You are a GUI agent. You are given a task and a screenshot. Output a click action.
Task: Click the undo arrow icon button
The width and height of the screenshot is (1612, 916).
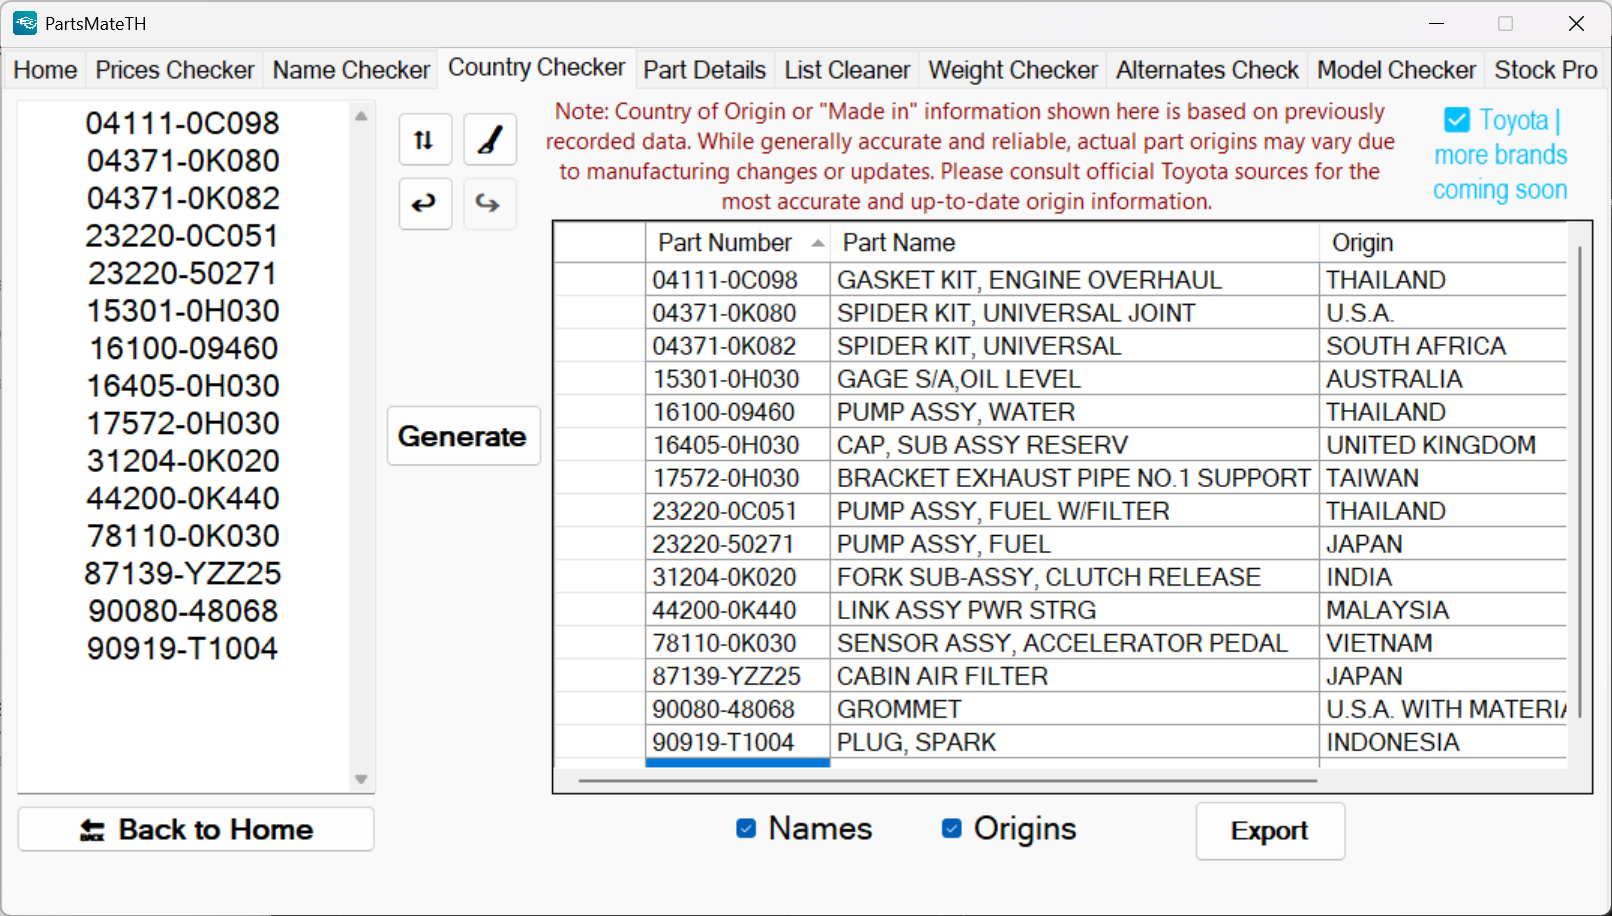(x=425, y=204)
